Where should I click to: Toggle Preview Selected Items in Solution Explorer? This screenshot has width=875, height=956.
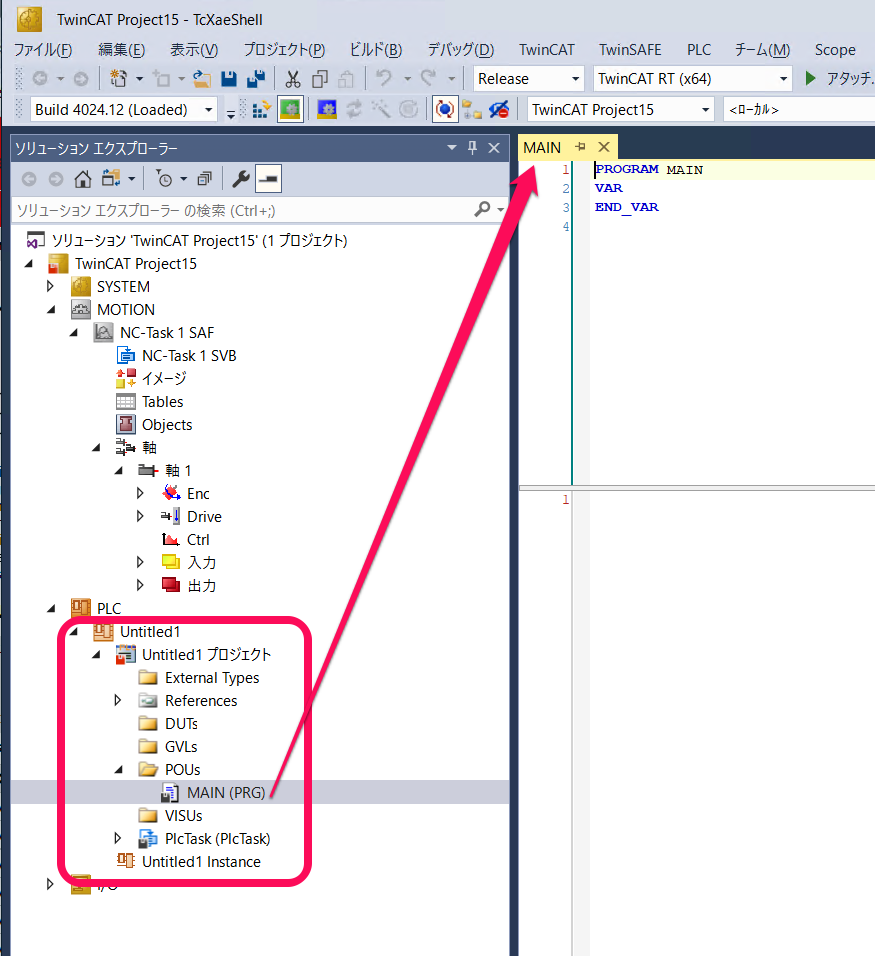[x=268, y=179]
